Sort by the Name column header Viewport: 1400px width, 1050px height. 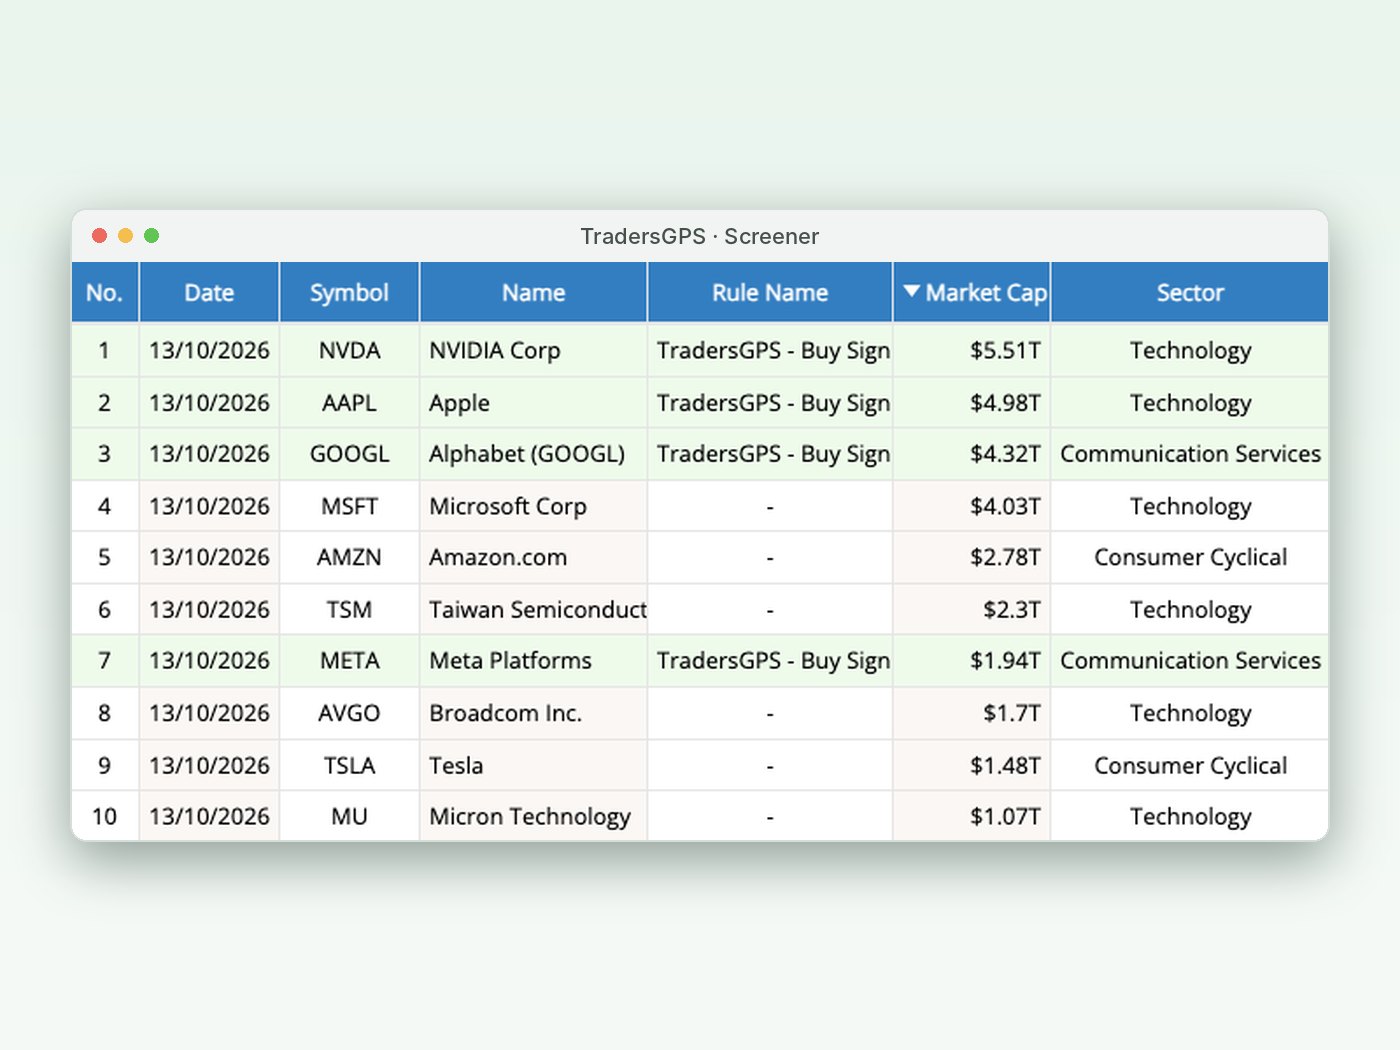click(x=533, y=292)
